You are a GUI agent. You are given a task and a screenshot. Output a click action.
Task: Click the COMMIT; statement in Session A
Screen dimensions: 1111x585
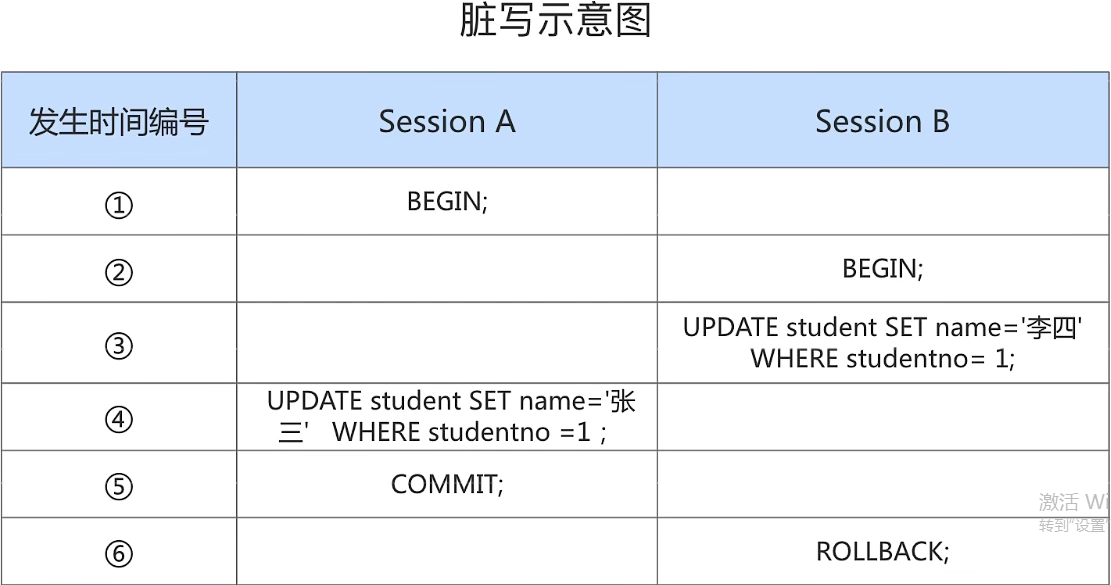447,484
